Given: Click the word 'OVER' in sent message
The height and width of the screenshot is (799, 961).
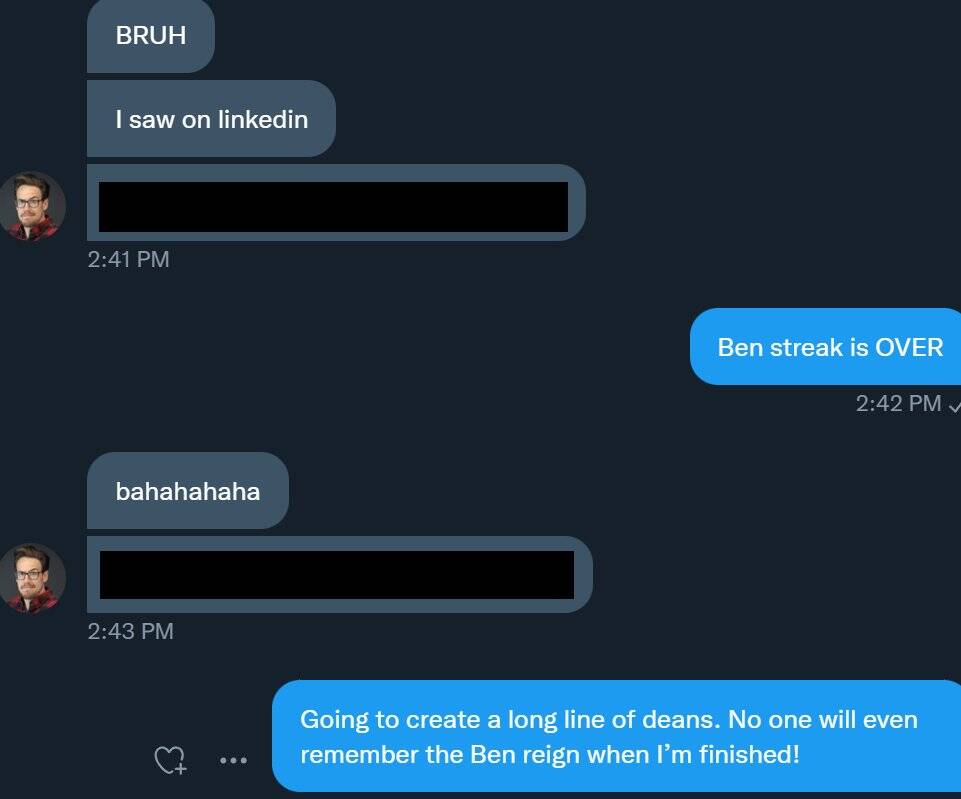Looking at the screenshot, I should [909, 347].
